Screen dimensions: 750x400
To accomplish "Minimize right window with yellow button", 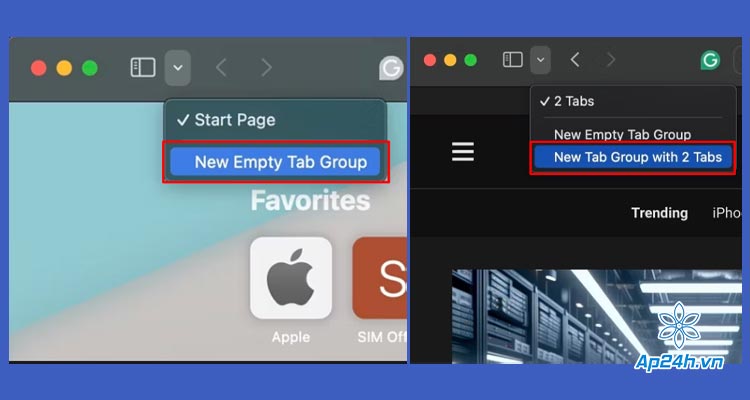I will [x=450, y=60].
